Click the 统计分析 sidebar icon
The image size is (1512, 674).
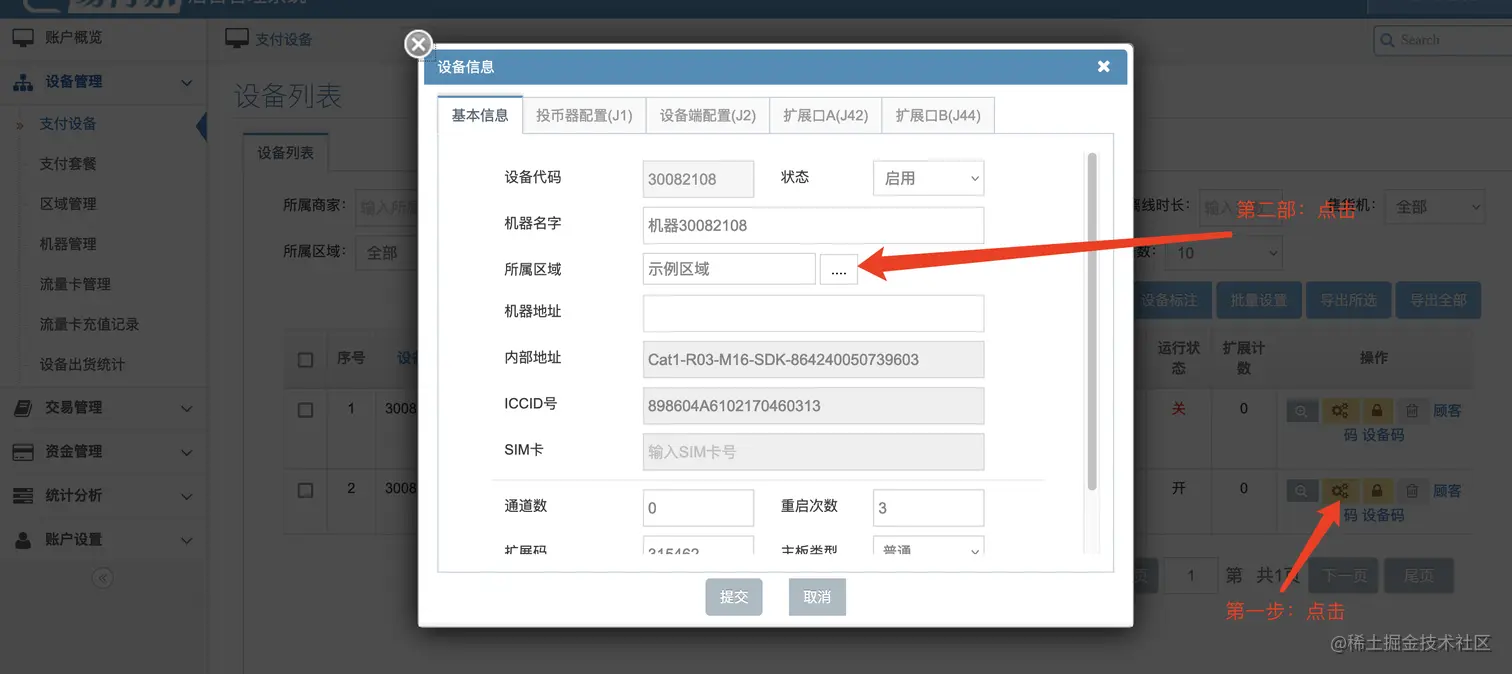click(x=24, y=495)
